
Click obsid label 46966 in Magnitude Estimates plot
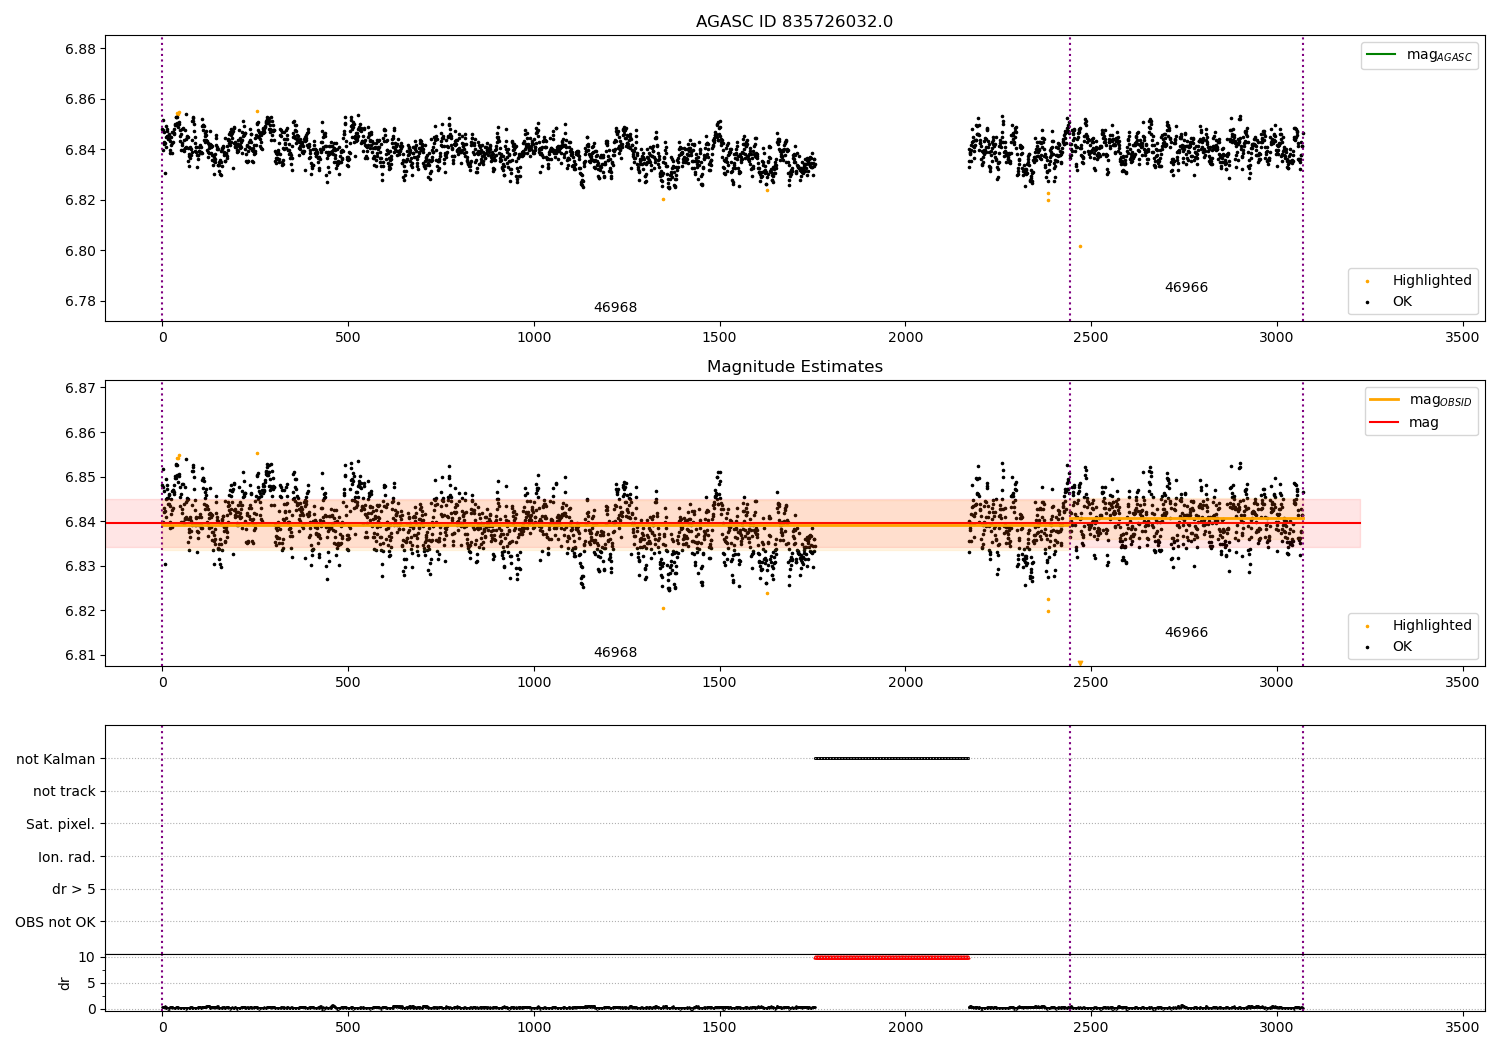tap(1186, 633)
